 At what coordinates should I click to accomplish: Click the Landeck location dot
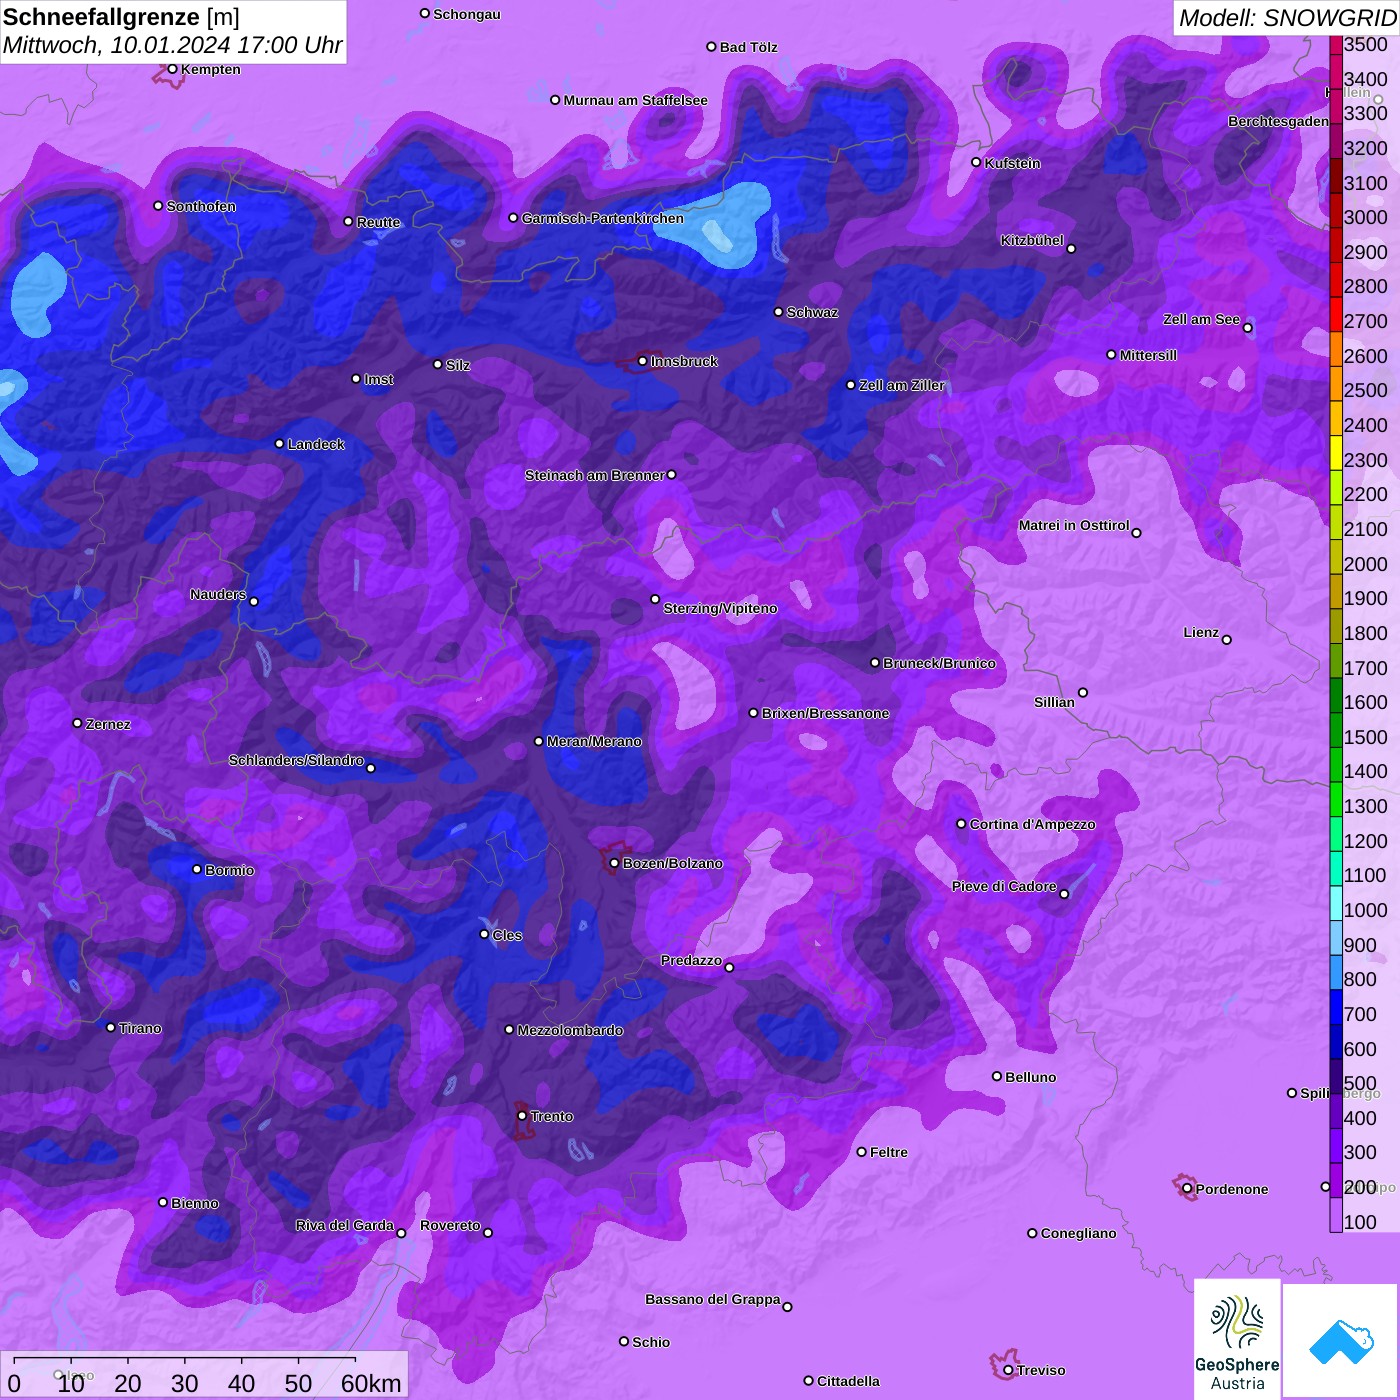click(279, 443)
